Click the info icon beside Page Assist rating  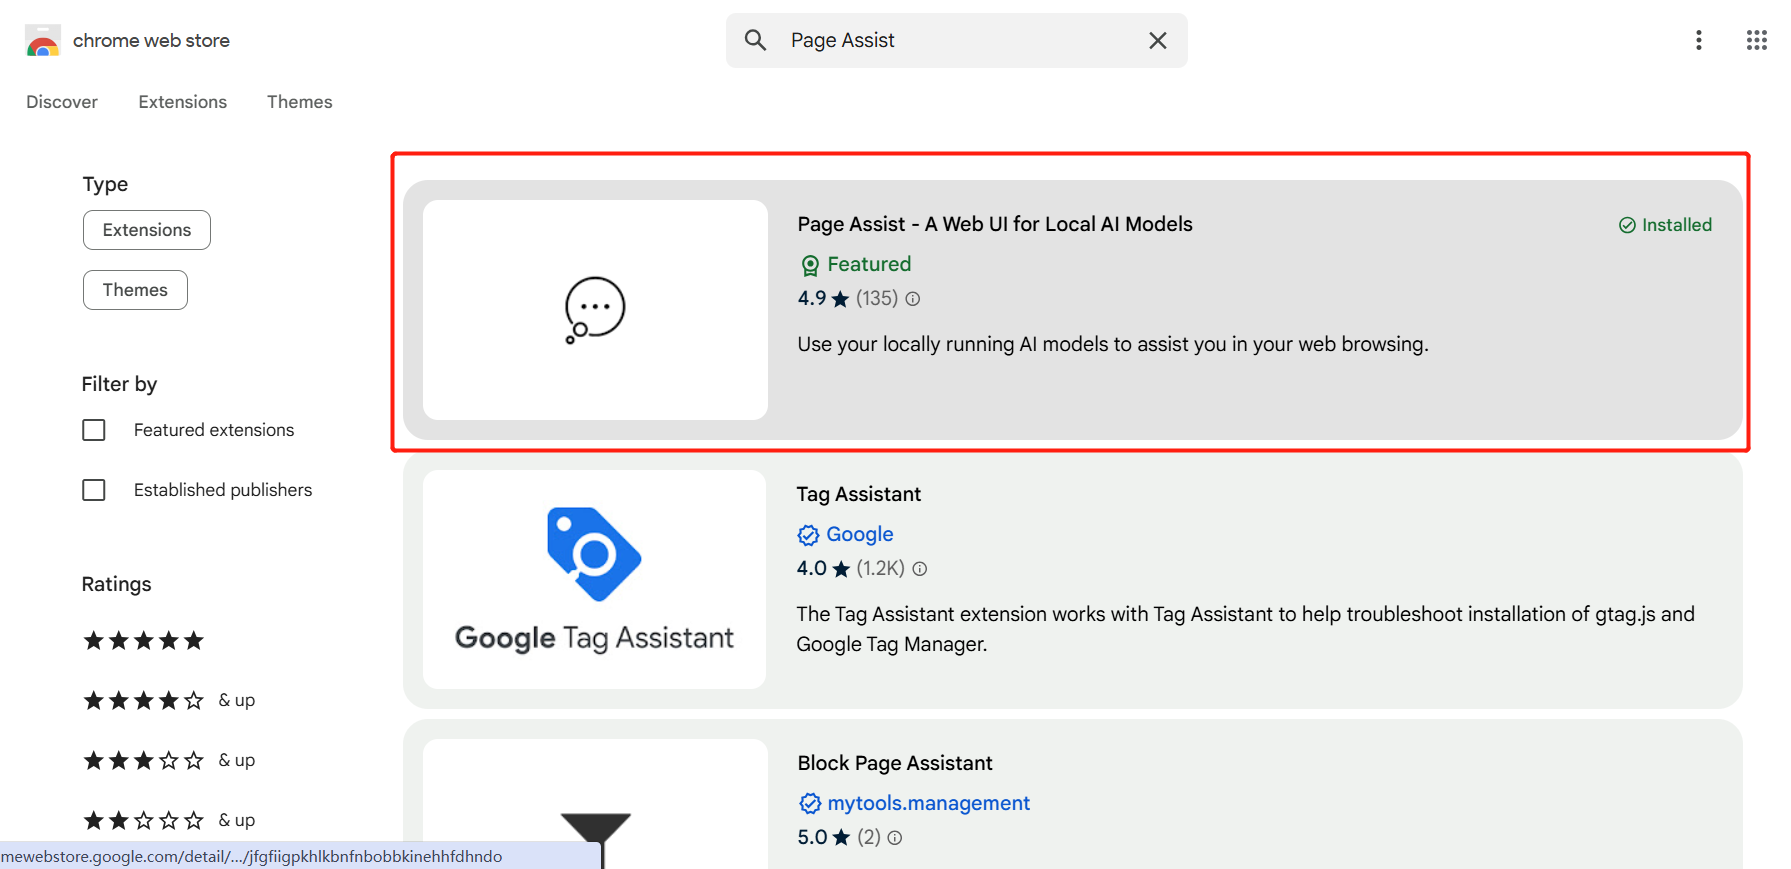[x=913, y=299]
